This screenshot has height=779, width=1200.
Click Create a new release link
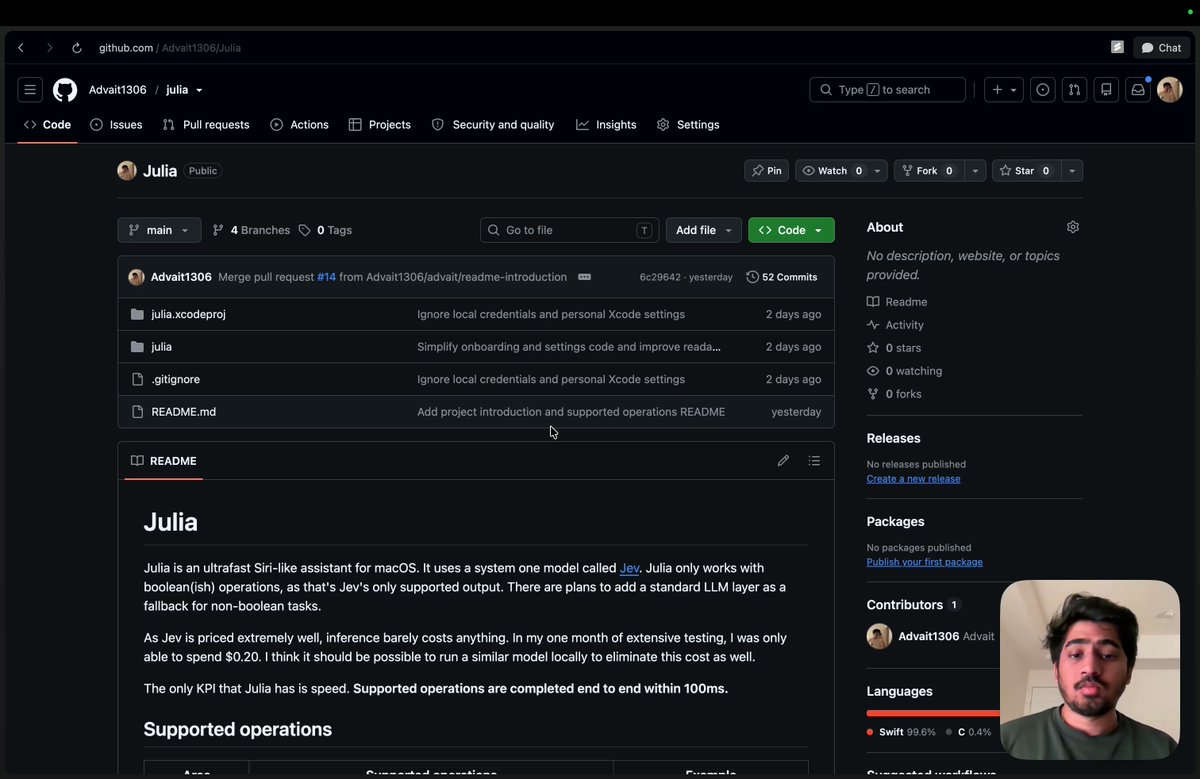coord(913,479)
